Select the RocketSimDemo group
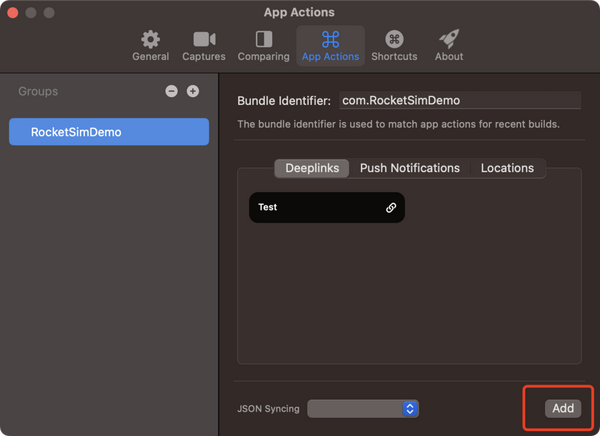This screenshot has width=600, height=436. pyautogui.click(x=109, y=132)
